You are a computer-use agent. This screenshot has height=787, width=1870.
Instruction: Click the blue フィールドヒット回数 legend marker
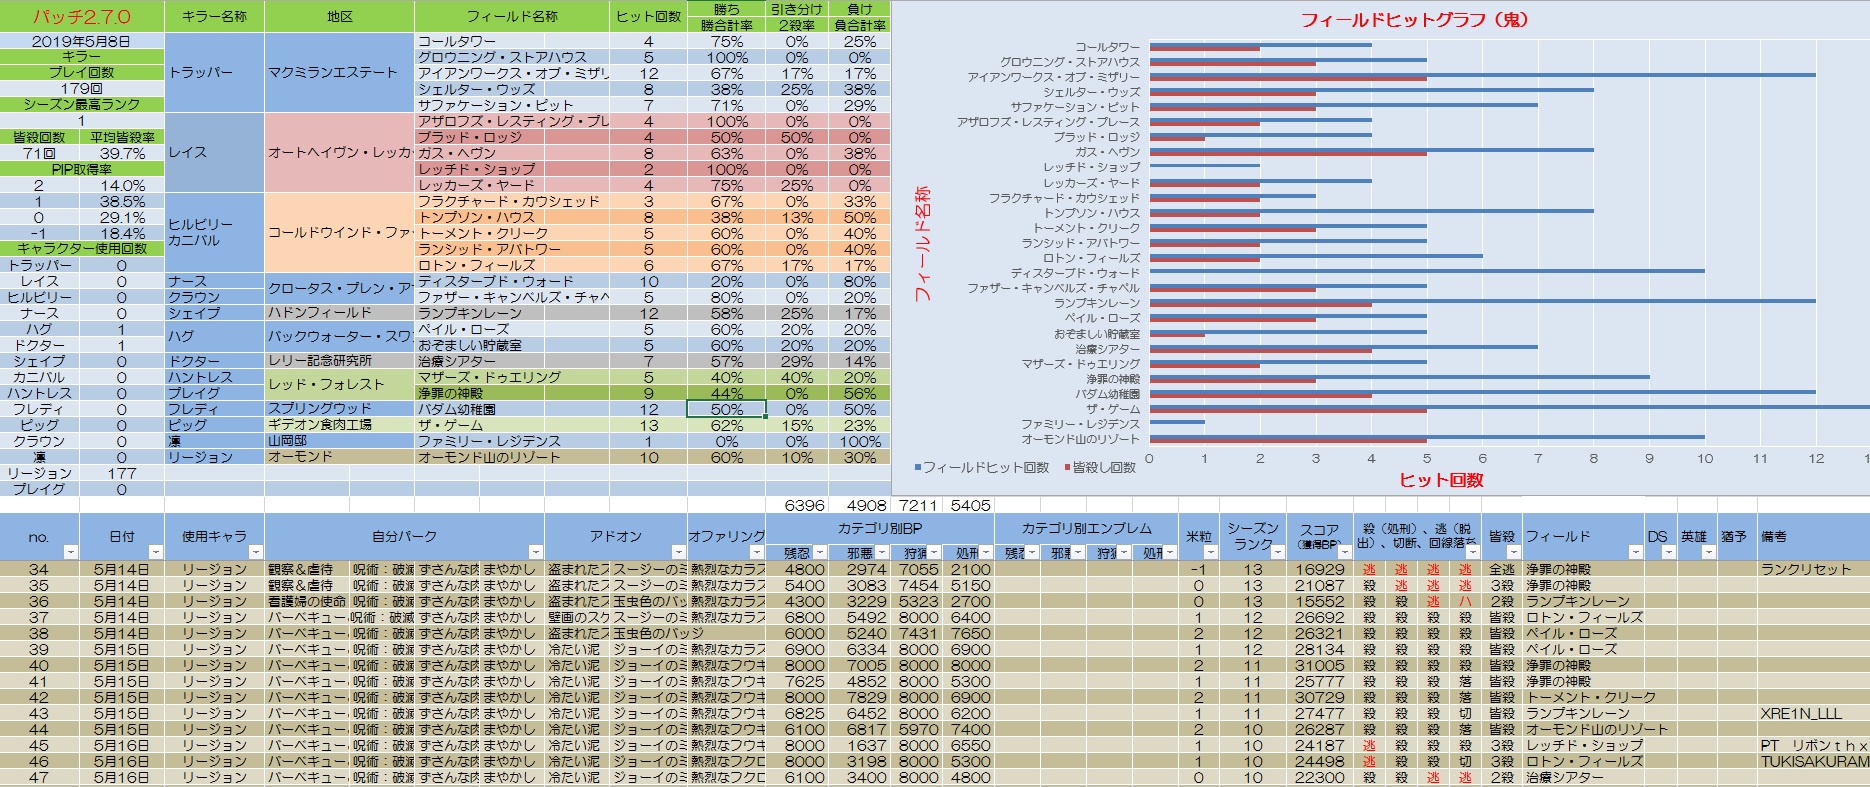(x=918, y=468)
